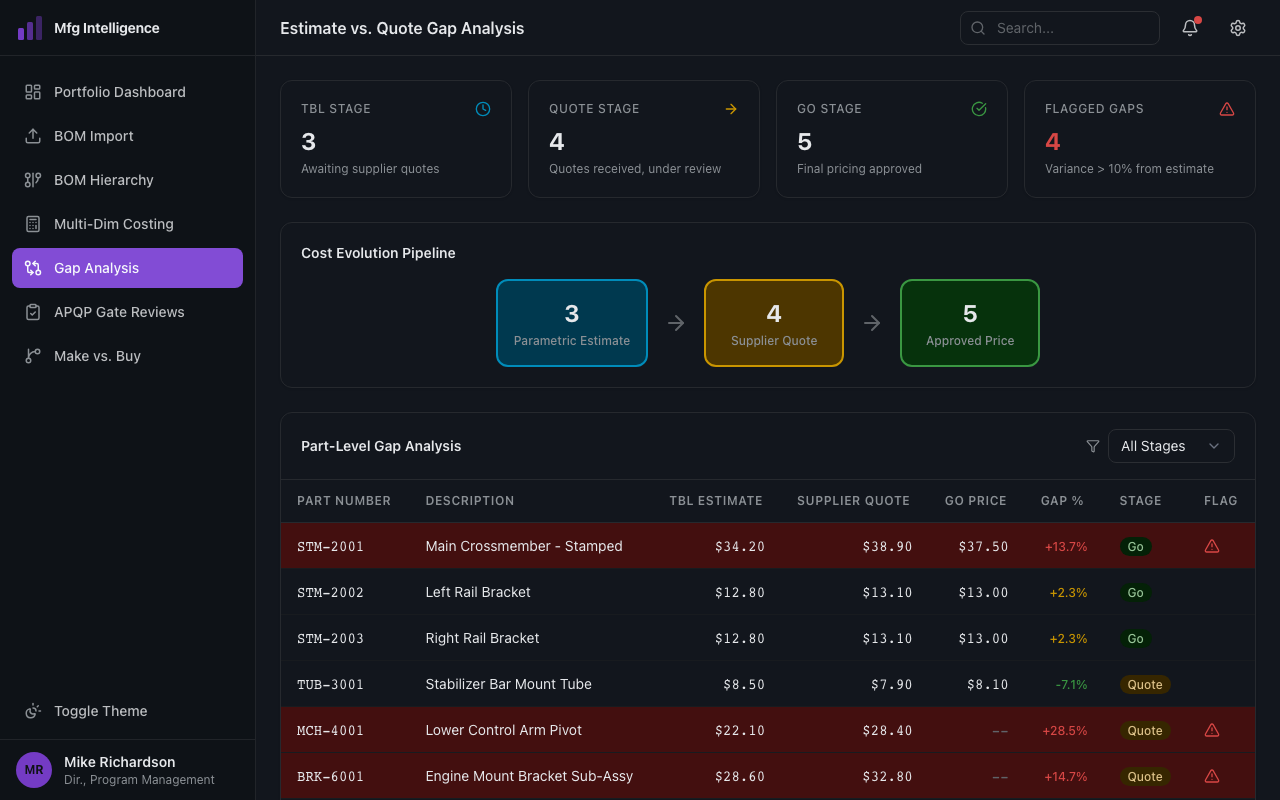Select the Multi-Dim Costing icon
This screenshot has width=1280, height=800.
click(33, 224)
